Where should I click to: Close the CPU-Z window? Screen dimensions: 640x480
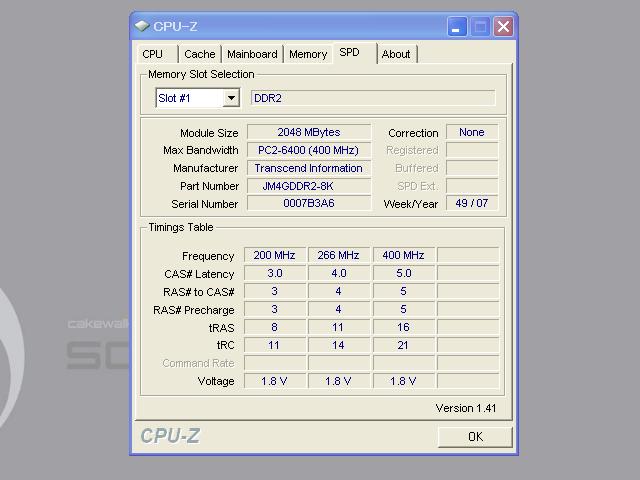coord(503,27)
